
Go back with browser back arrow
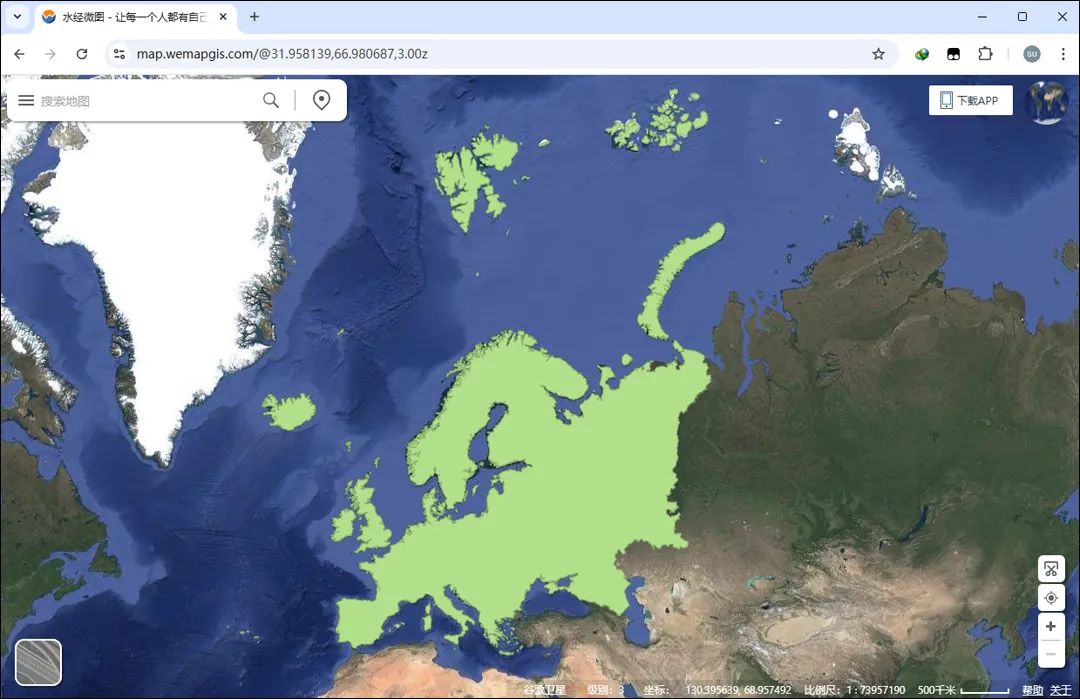click(19, 54)
